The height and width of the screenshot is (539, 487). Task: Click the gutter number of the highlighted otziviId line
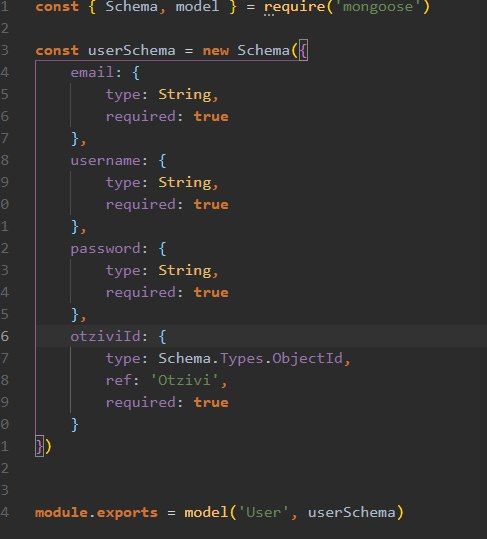[x=4, y=336]
